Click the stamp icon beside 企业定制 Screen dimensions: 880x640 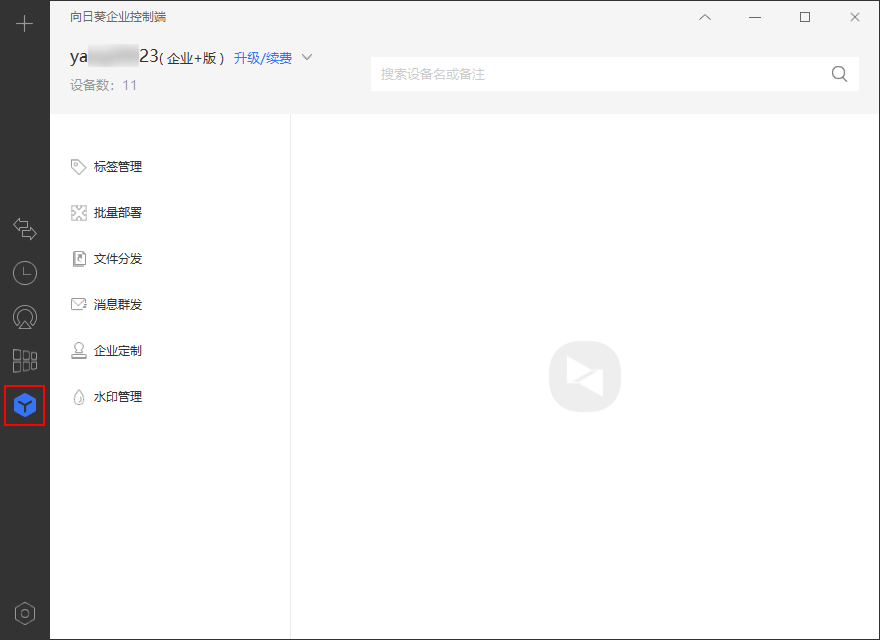79,351
